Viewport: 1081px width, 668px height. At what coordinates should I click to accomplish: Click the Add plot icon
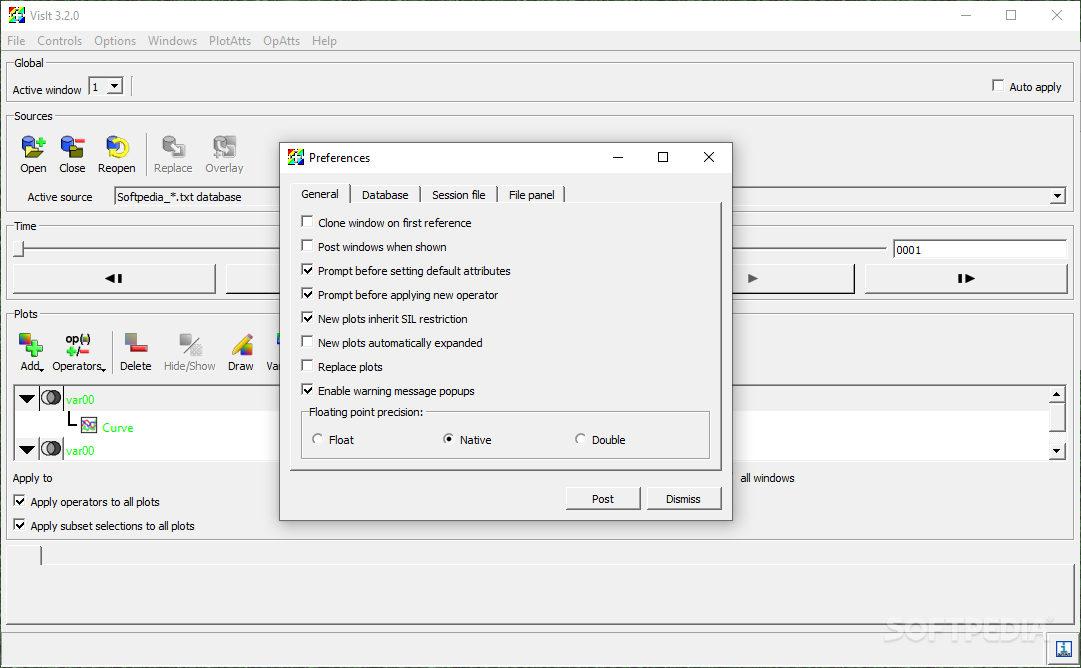pos(30,345)
